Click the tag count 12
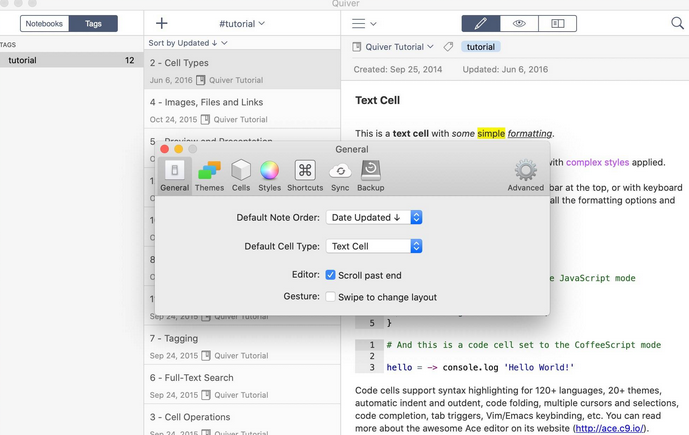 (130, 60)
